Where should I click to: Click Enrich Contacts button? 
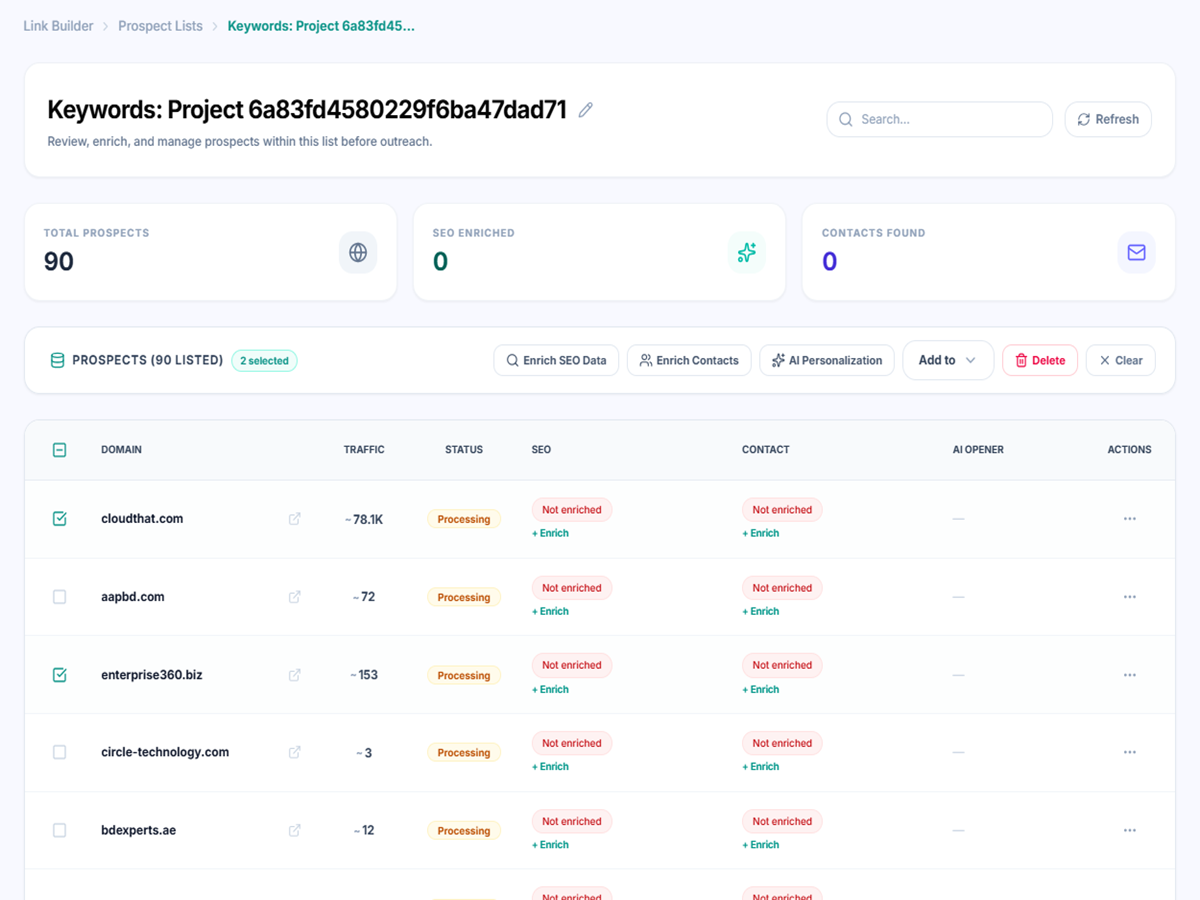click(x=689, y=360)
